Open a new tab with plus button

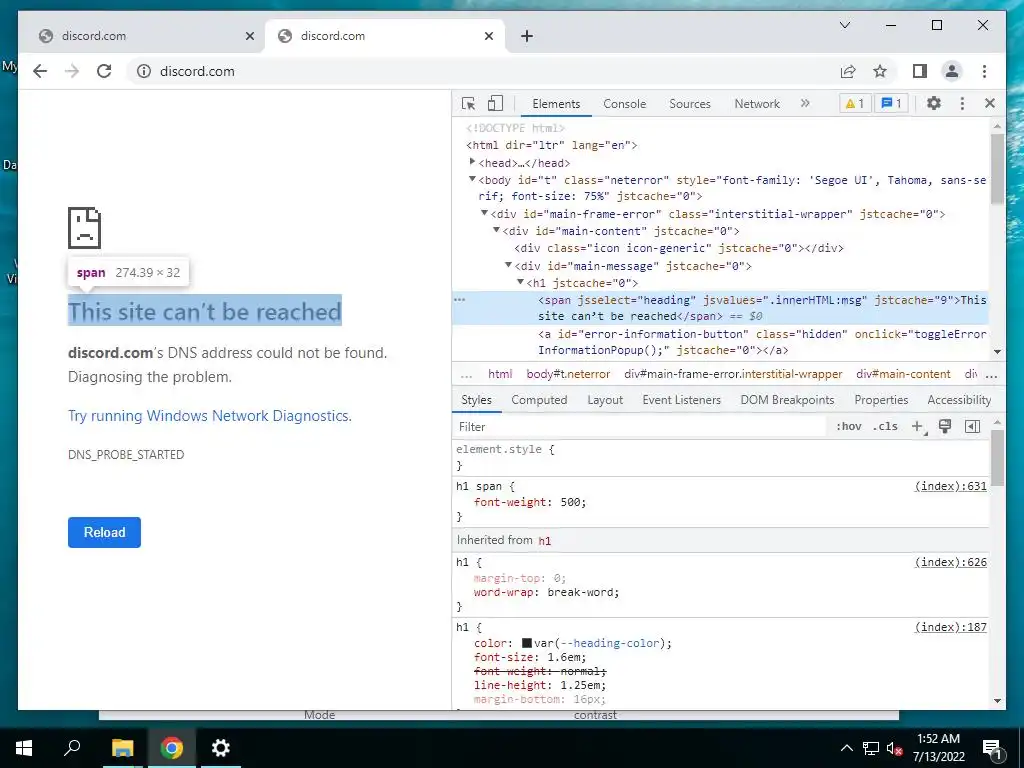coord(527,36)
